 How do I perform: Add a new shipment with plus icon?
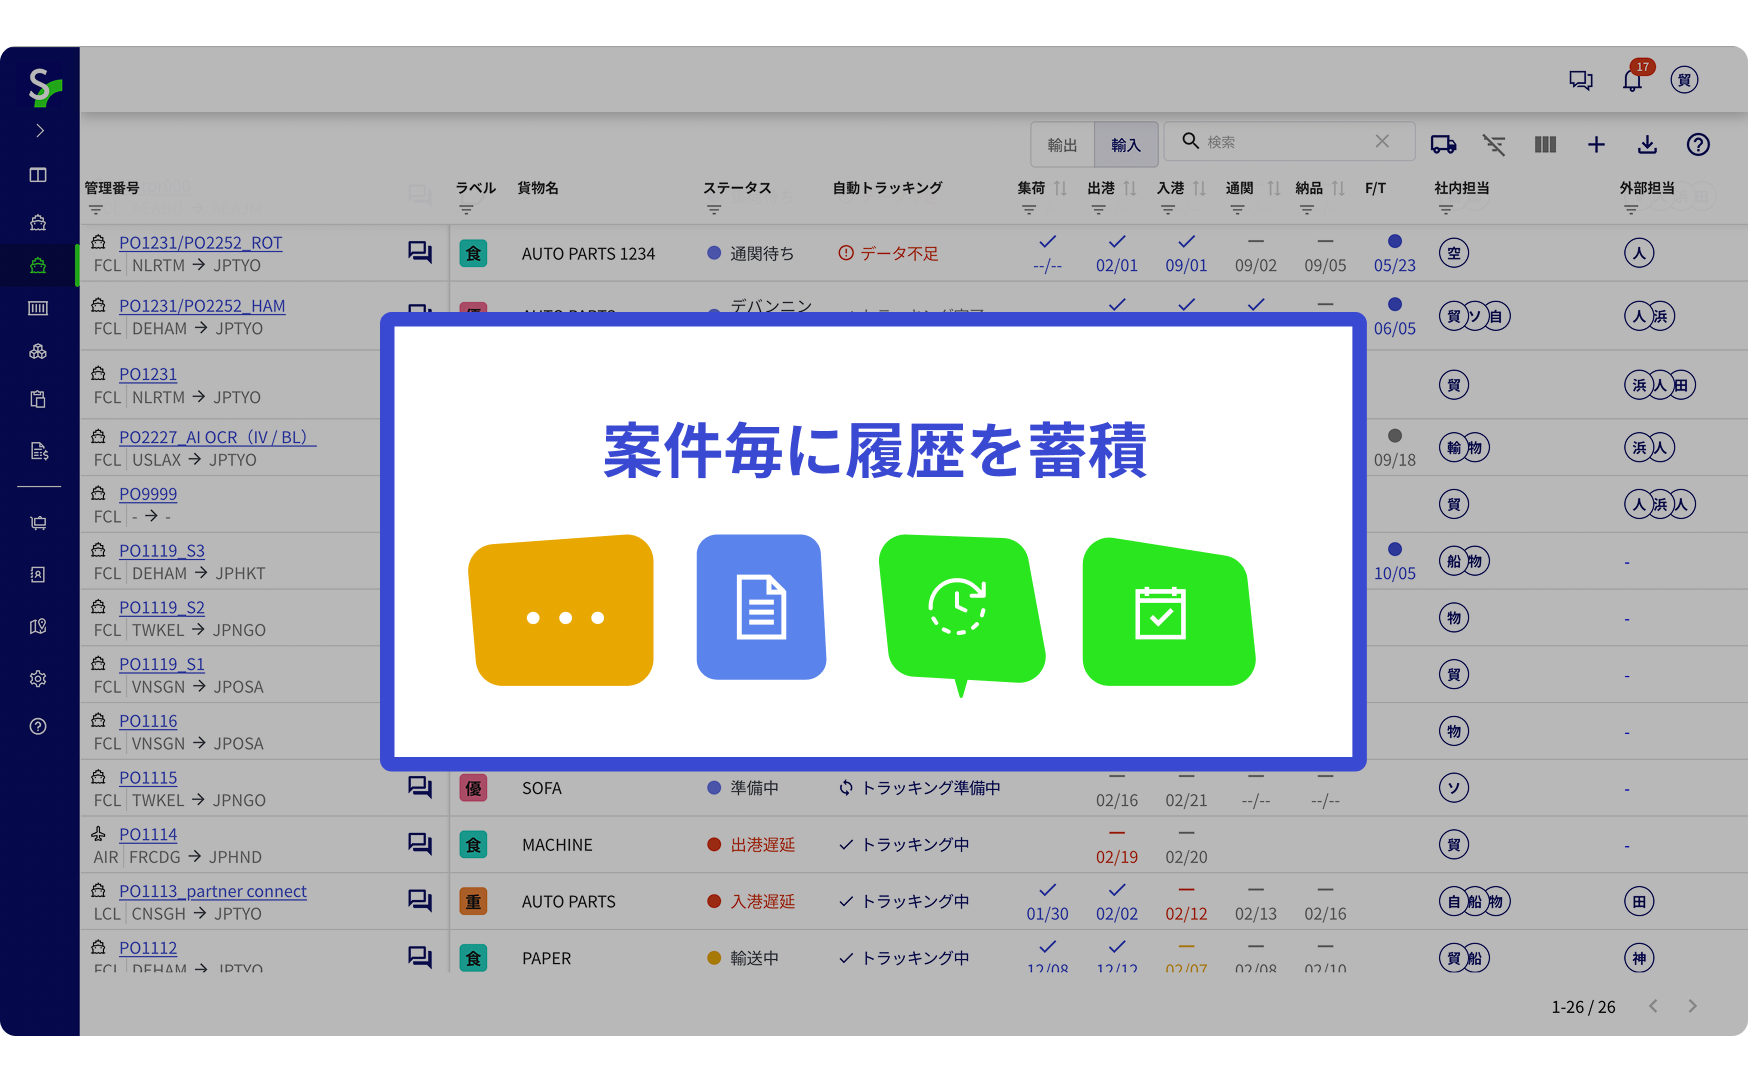1596,145
